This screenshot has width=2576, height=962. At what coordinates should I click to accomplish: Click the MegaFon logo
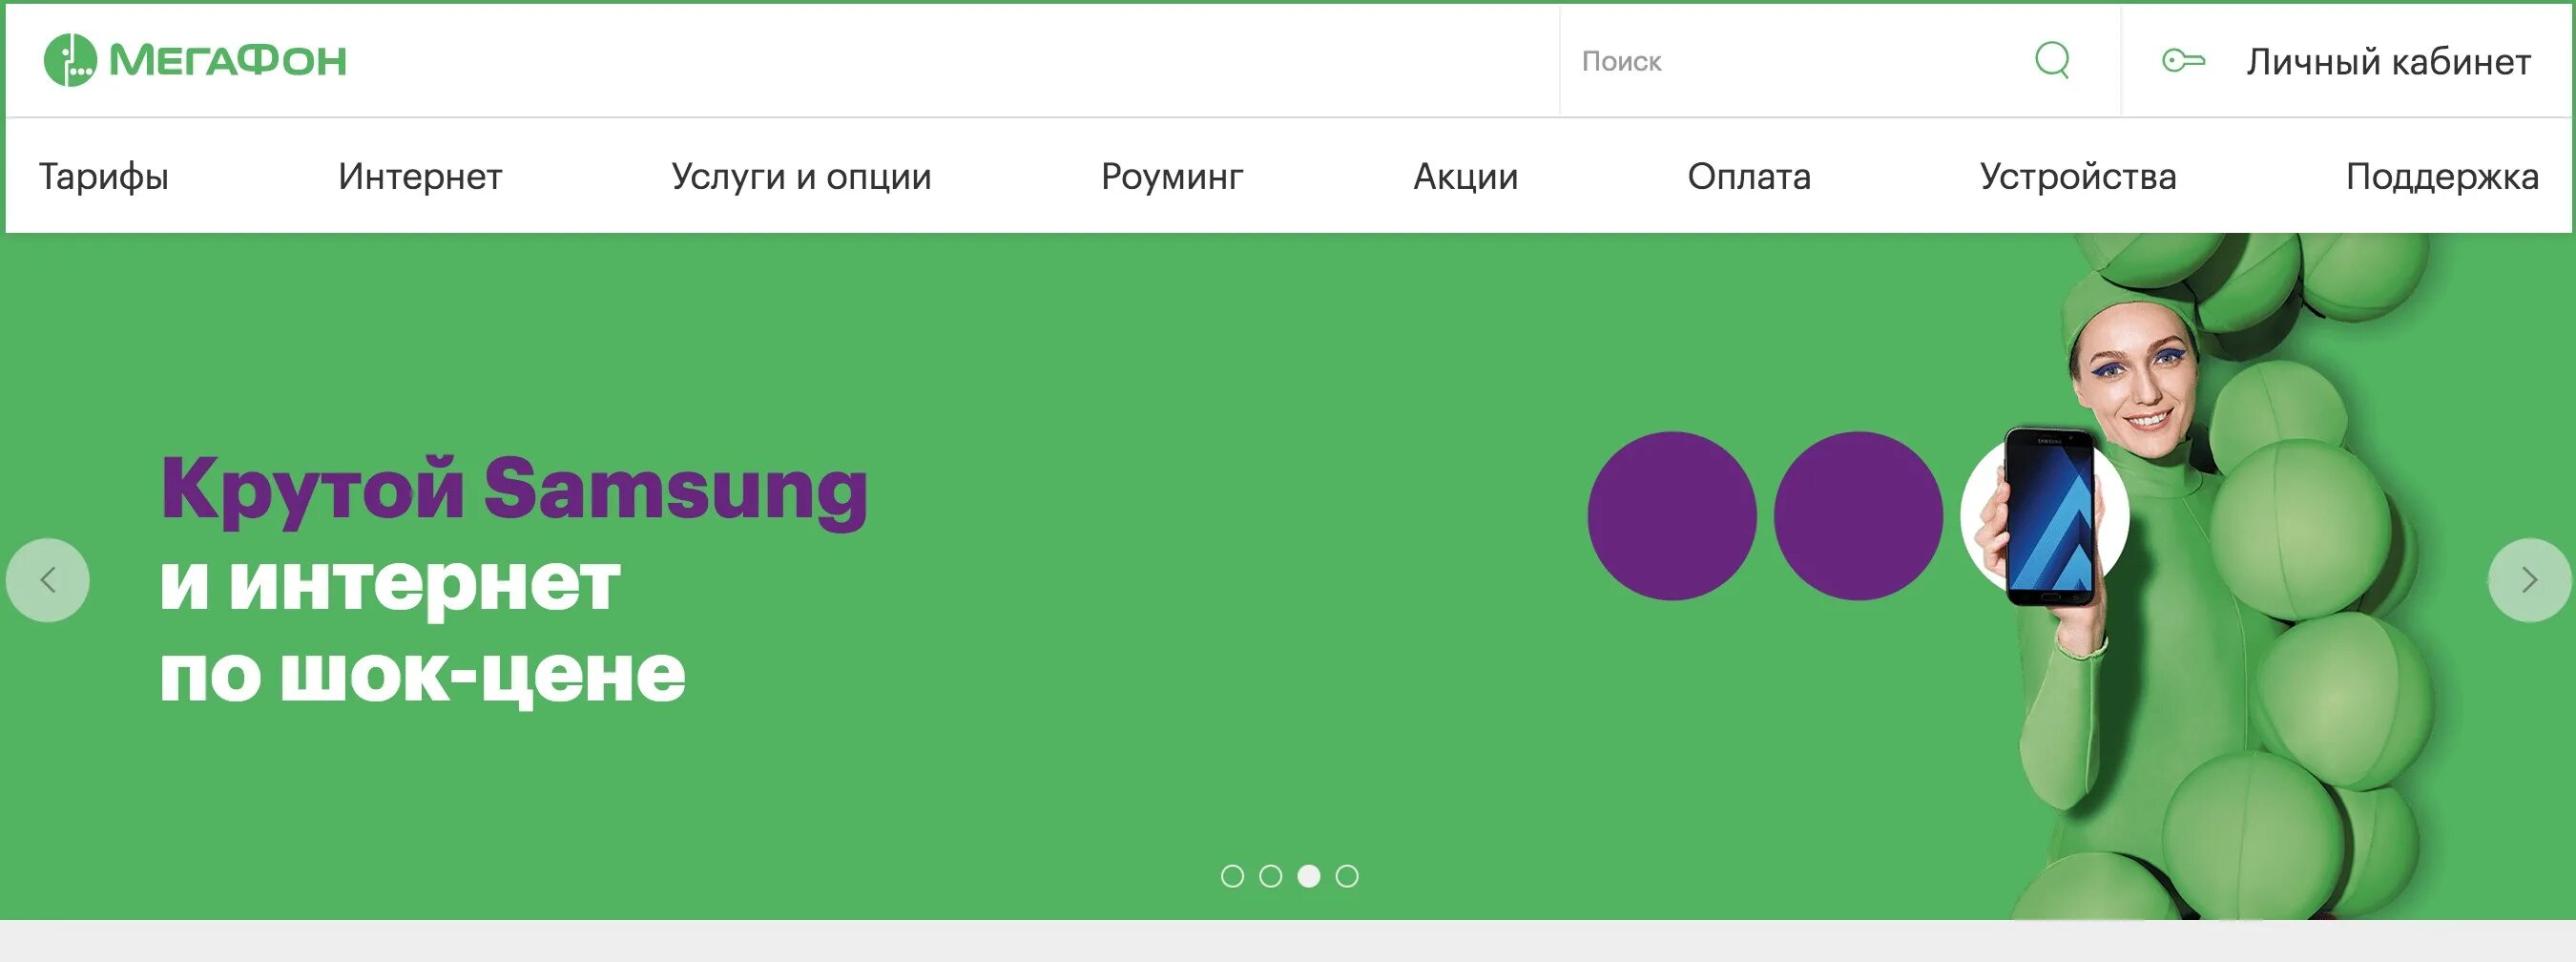(195, 60)
